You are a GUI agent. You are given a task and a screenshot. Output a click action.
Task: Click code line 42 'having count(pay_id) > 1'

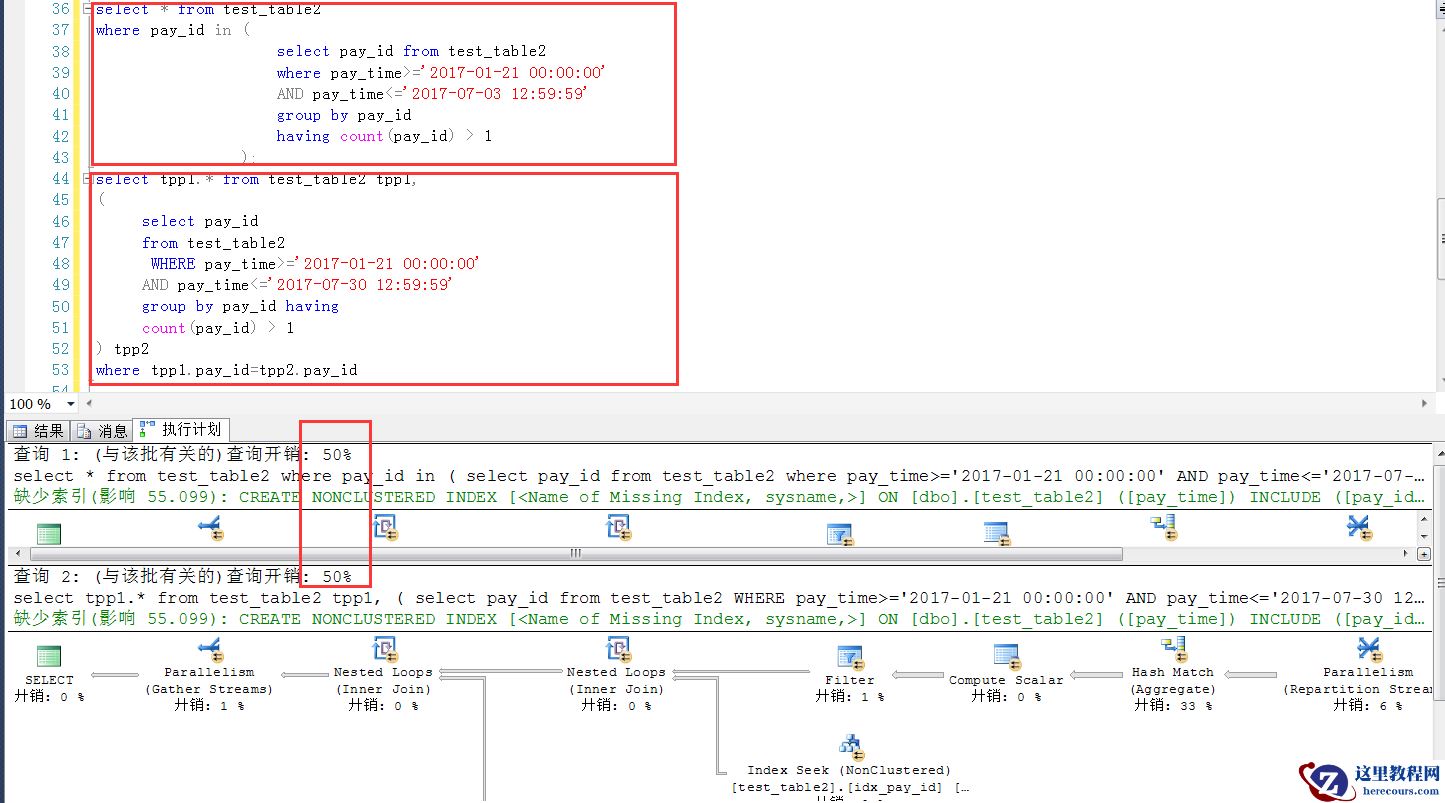[x=384, y=136]
